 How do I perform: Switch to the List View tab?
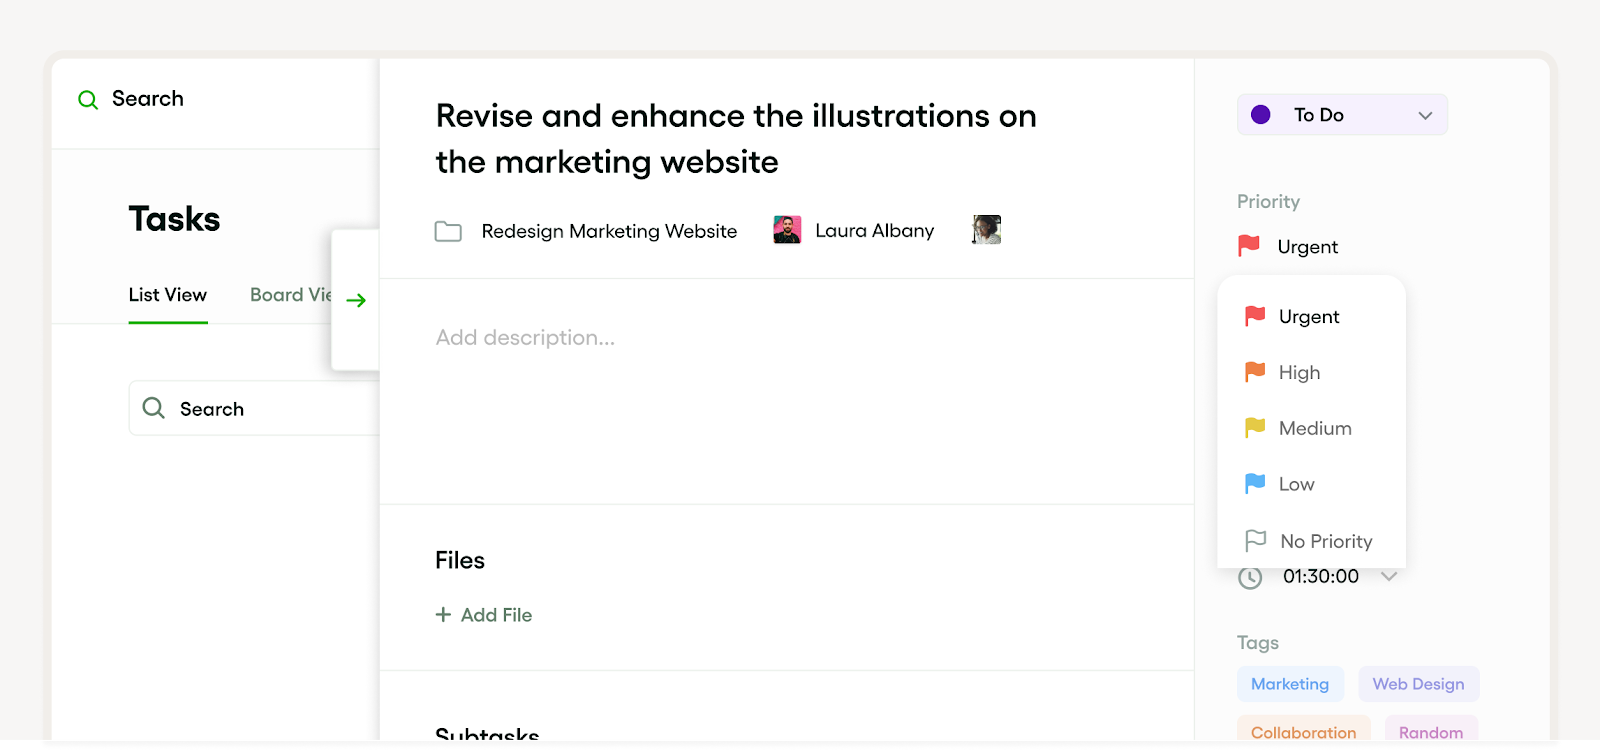coord(168,295)
